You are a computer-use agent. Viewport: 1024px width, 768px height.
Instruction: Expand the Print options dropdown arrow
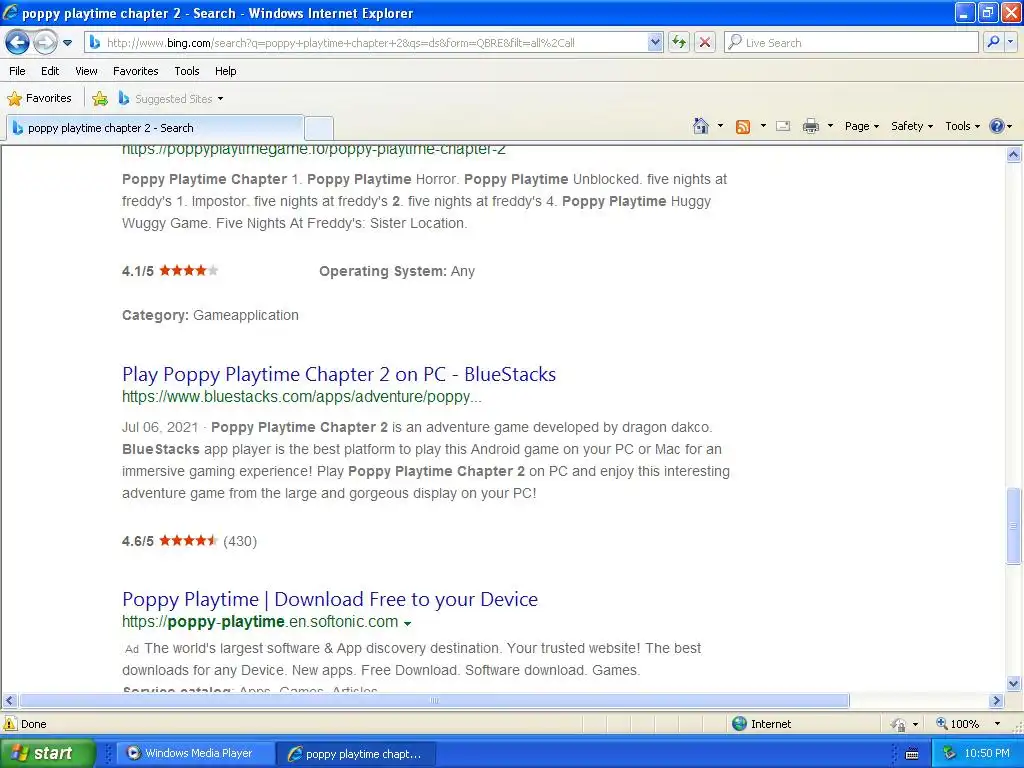click(830, 126)
